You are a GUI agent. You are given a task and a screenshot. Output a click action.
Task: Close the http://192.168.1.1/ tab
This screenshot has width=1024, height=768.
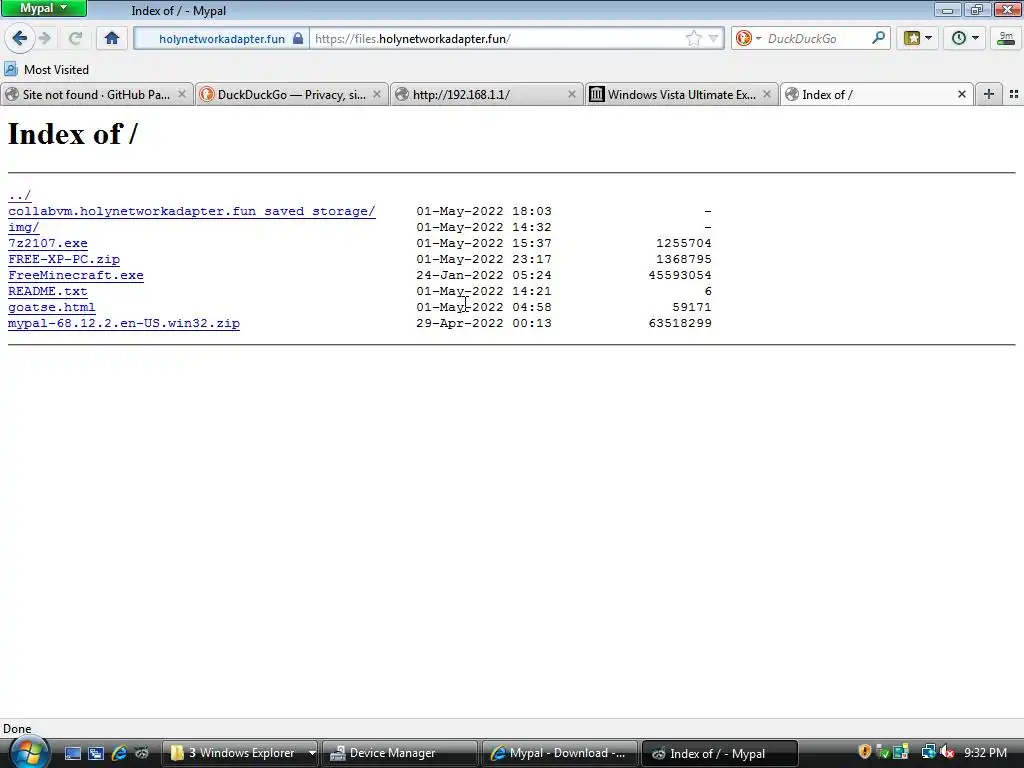pos(571,95)
